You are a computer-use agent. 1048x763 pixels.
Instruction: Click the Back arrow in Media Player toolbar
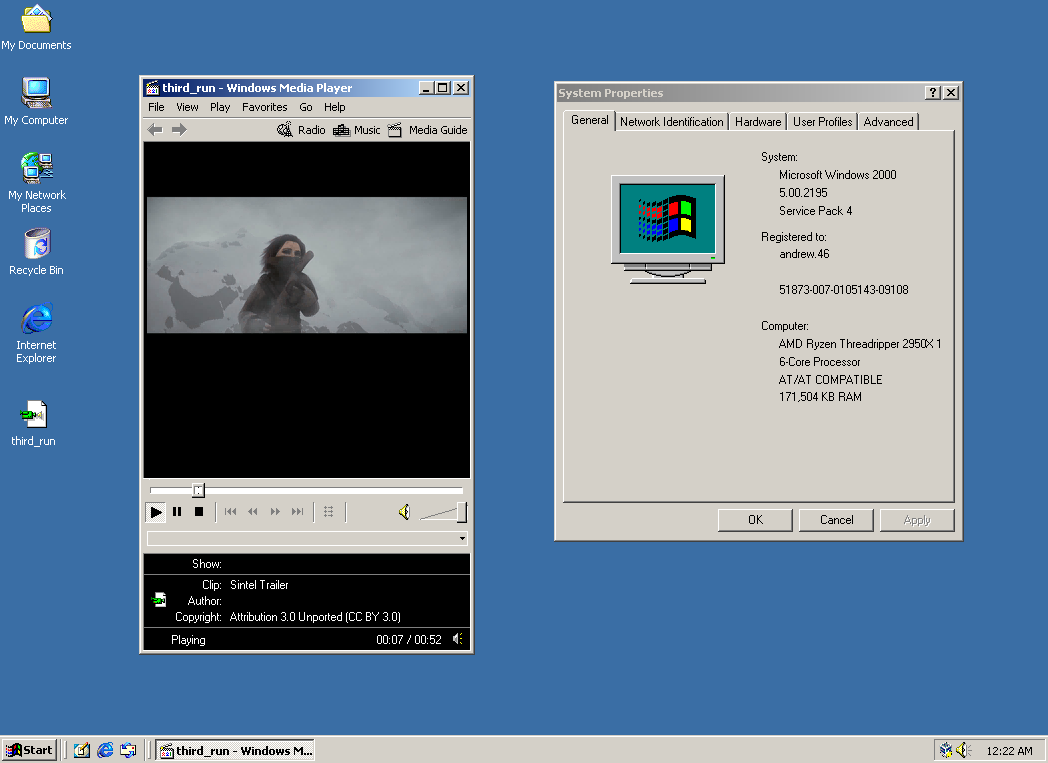[155, 130]
